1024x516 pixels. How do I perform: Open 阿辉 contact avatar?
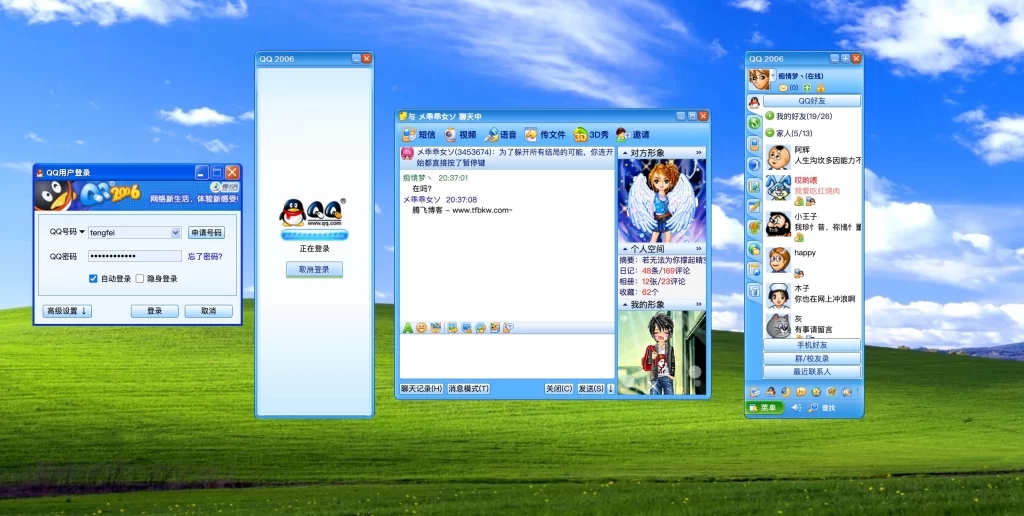click(x=778, y=157)
